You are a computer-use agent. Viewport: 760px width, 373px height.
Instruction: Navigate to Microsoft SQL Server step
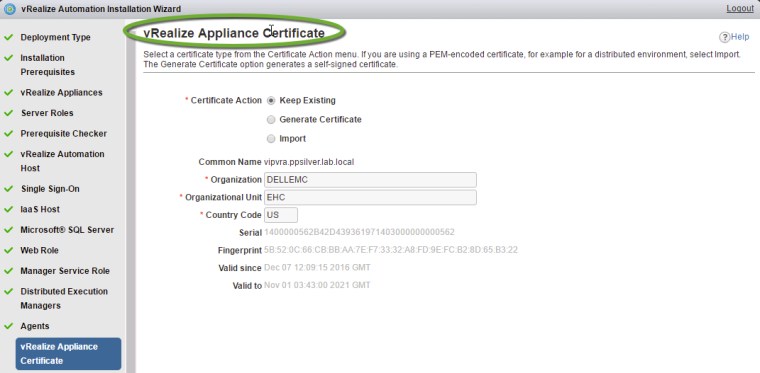67,230
